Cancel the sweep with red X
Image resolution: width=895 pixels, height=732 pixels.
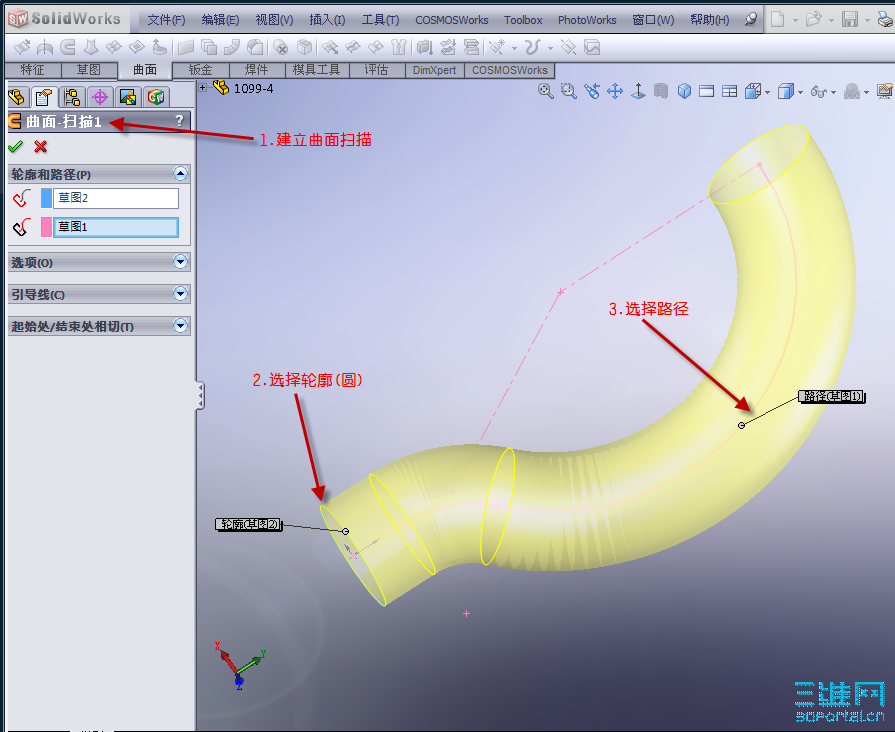[41, 147]
